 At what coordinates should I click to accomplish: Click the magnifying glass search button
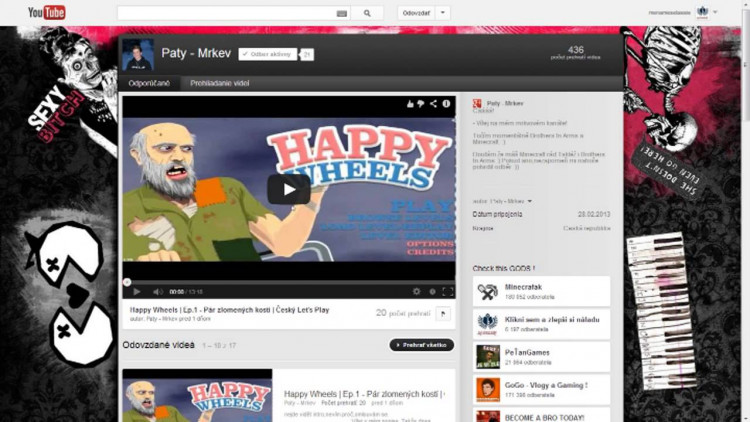367,13
